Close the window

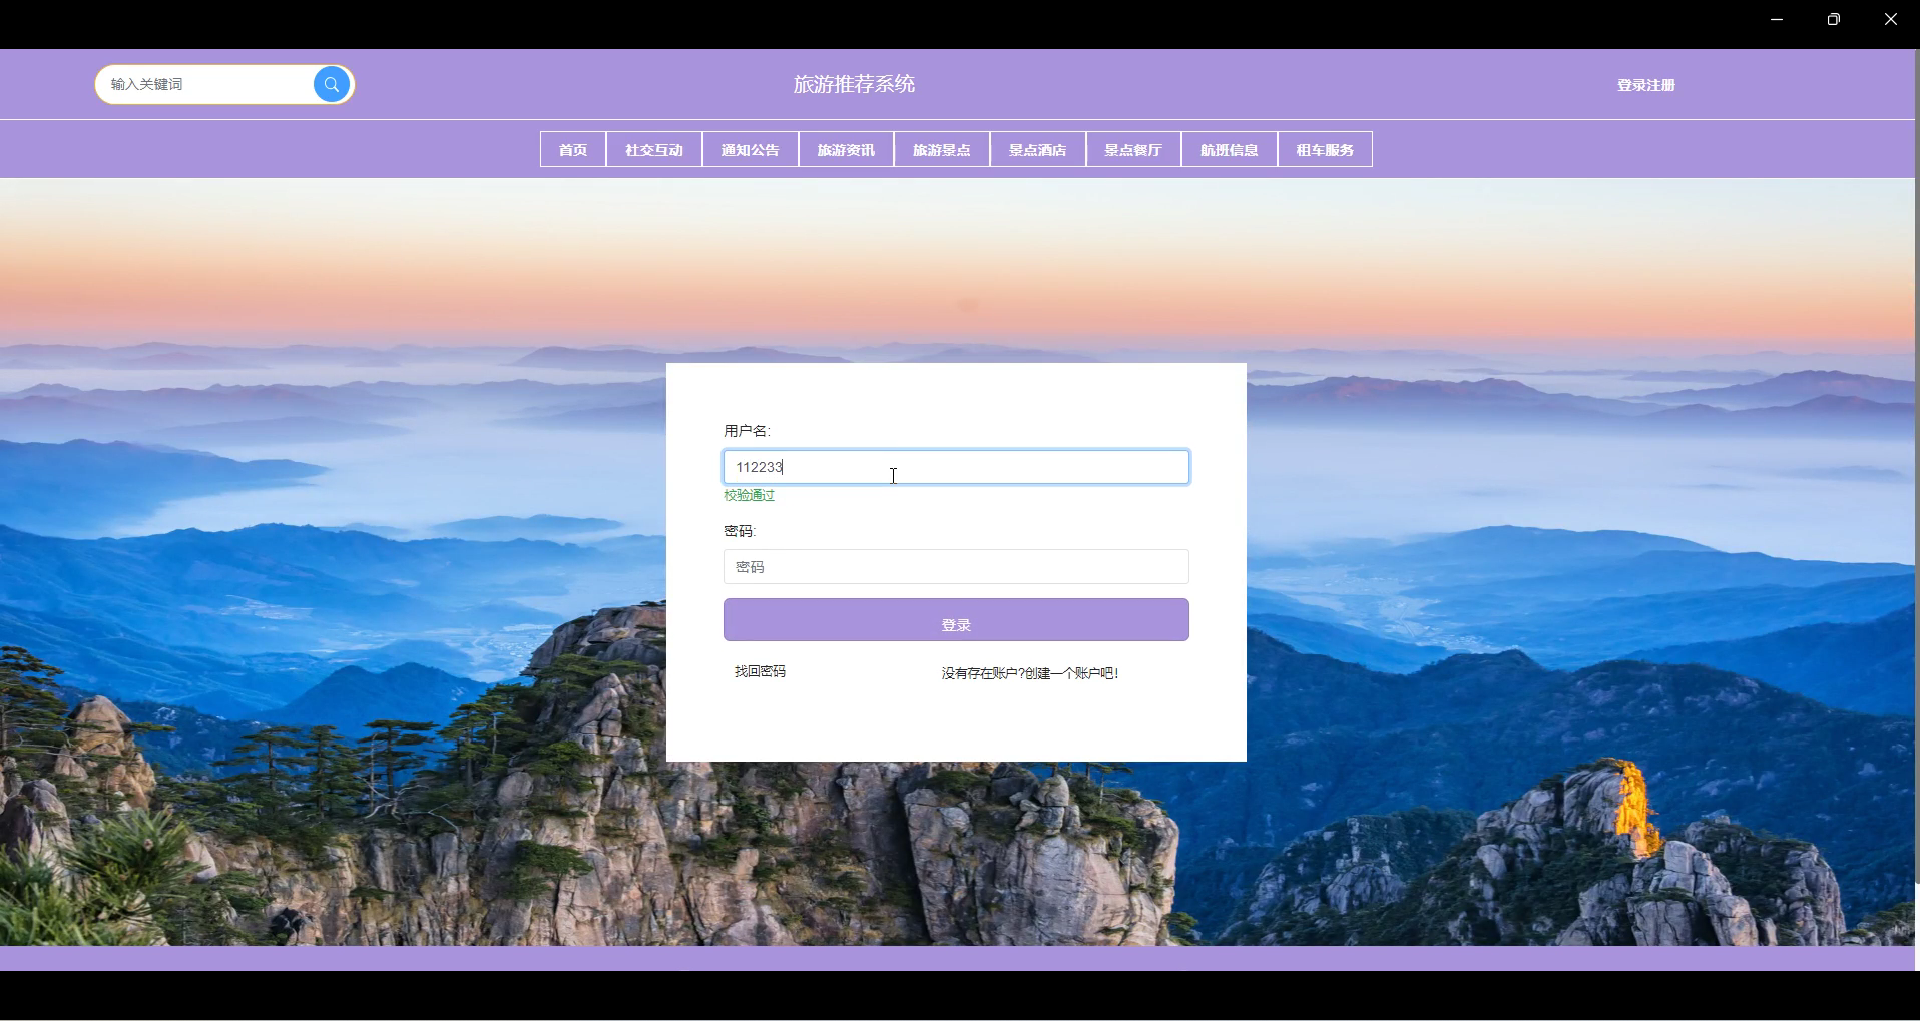point(1891,19)
